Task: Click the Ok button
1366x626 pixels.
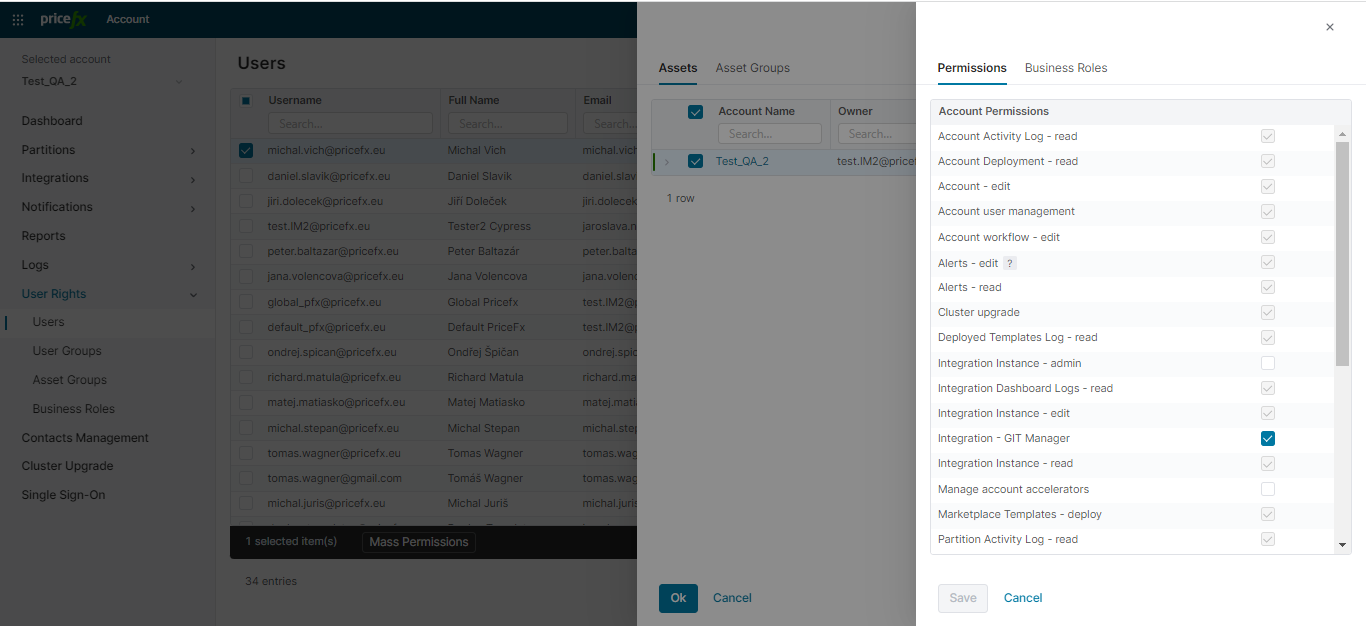Action: pyautogui.click(x=678, y=598)
